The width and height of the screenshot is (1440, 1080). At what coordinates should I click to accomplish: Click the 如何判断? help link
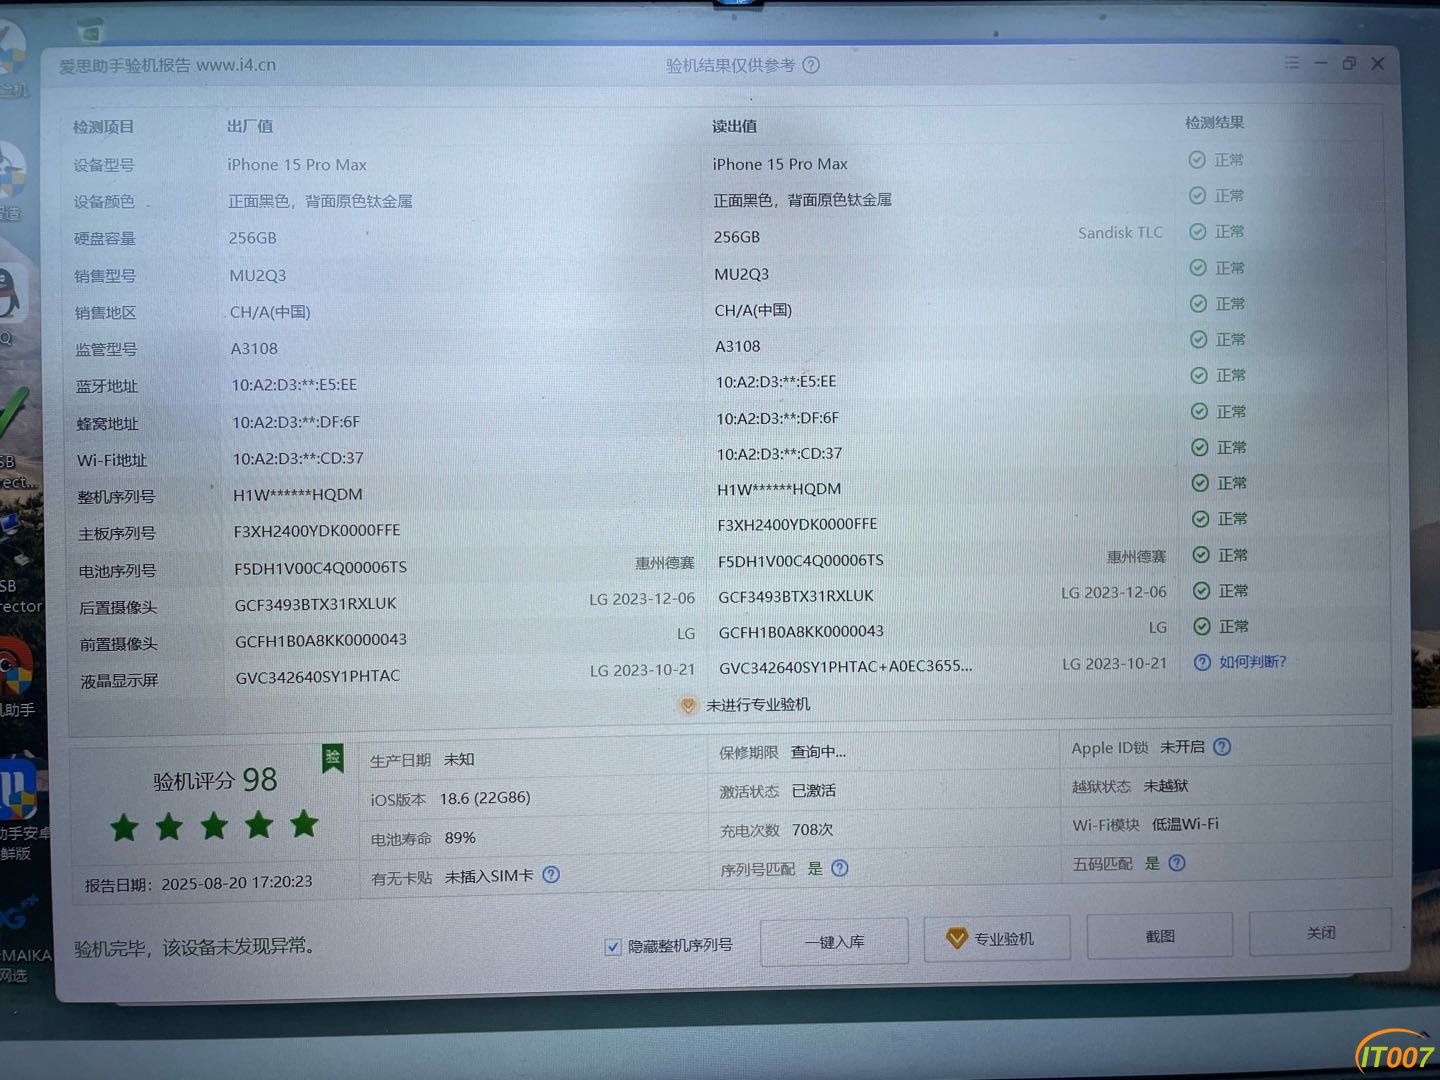point(1252,662)
